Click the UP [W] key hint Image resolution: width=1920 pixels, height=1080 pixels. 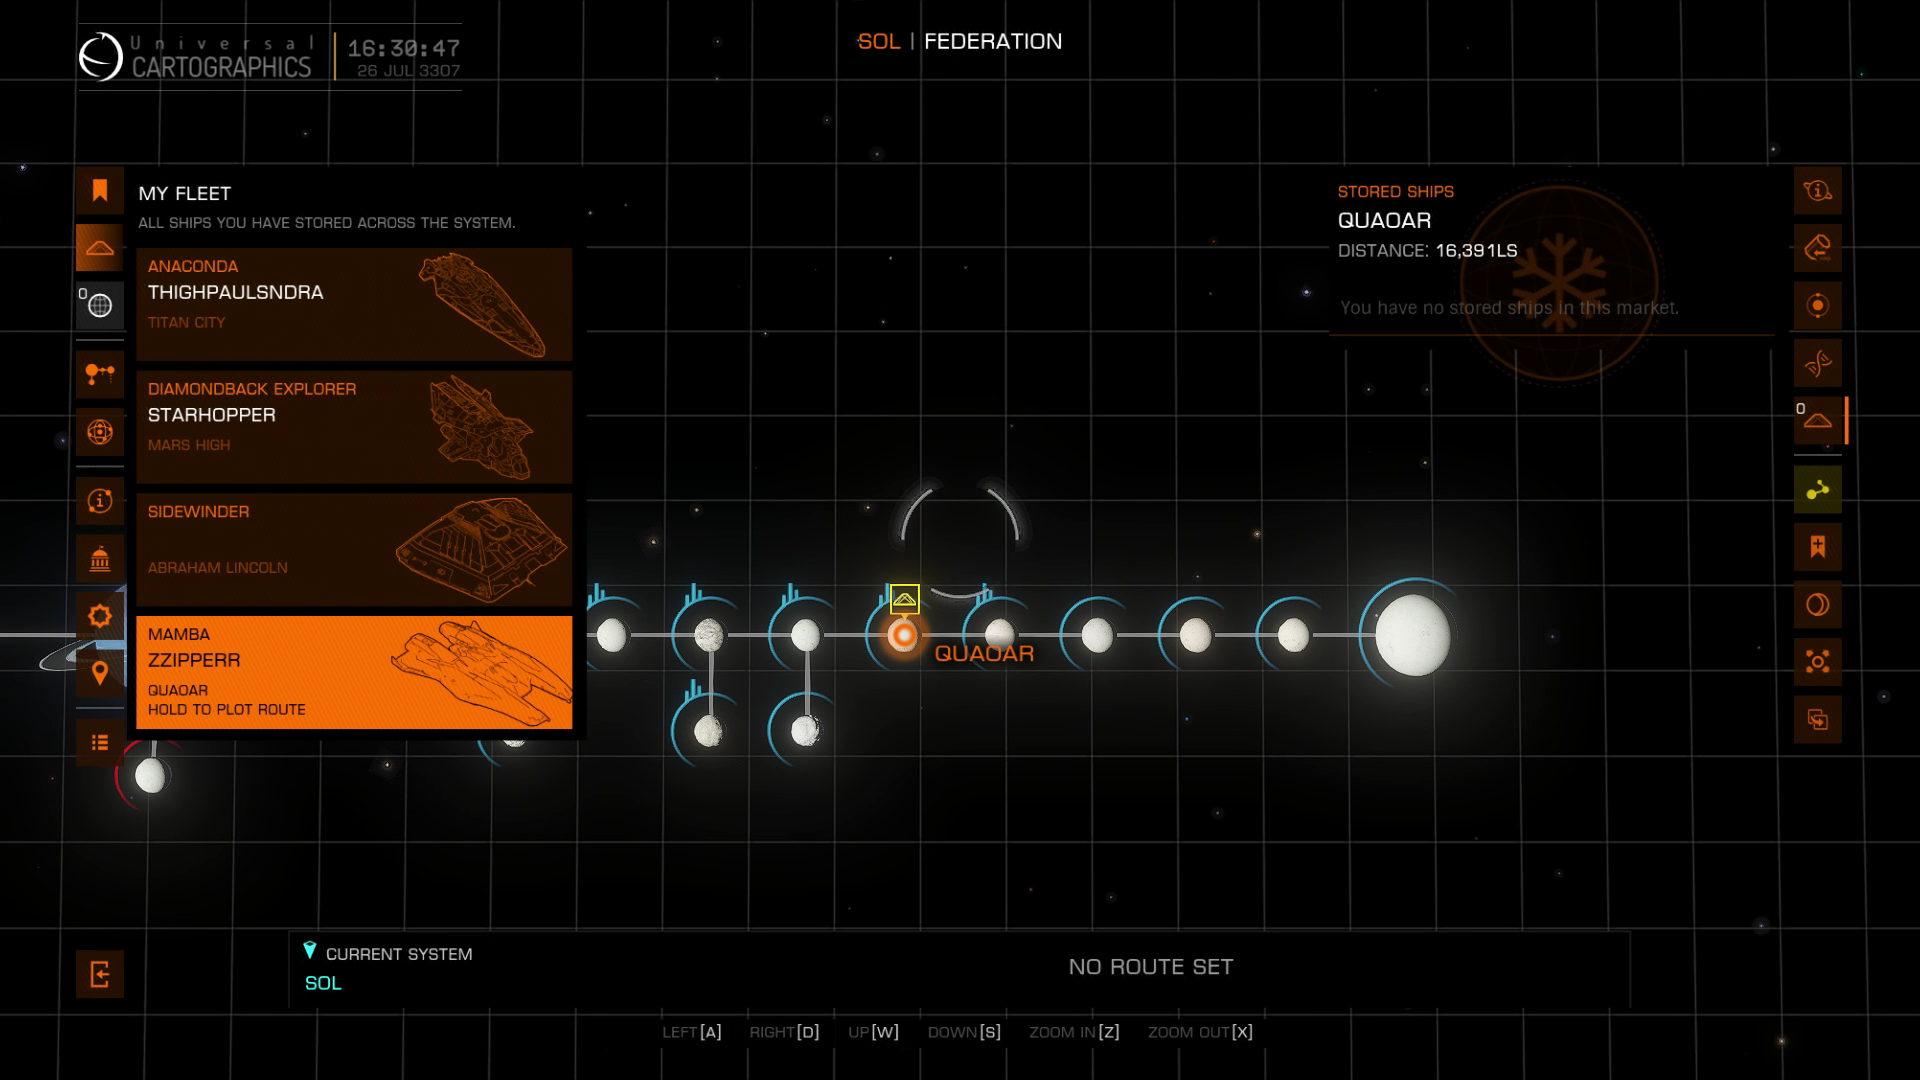pyautogui.click(x=873, y=1032)
